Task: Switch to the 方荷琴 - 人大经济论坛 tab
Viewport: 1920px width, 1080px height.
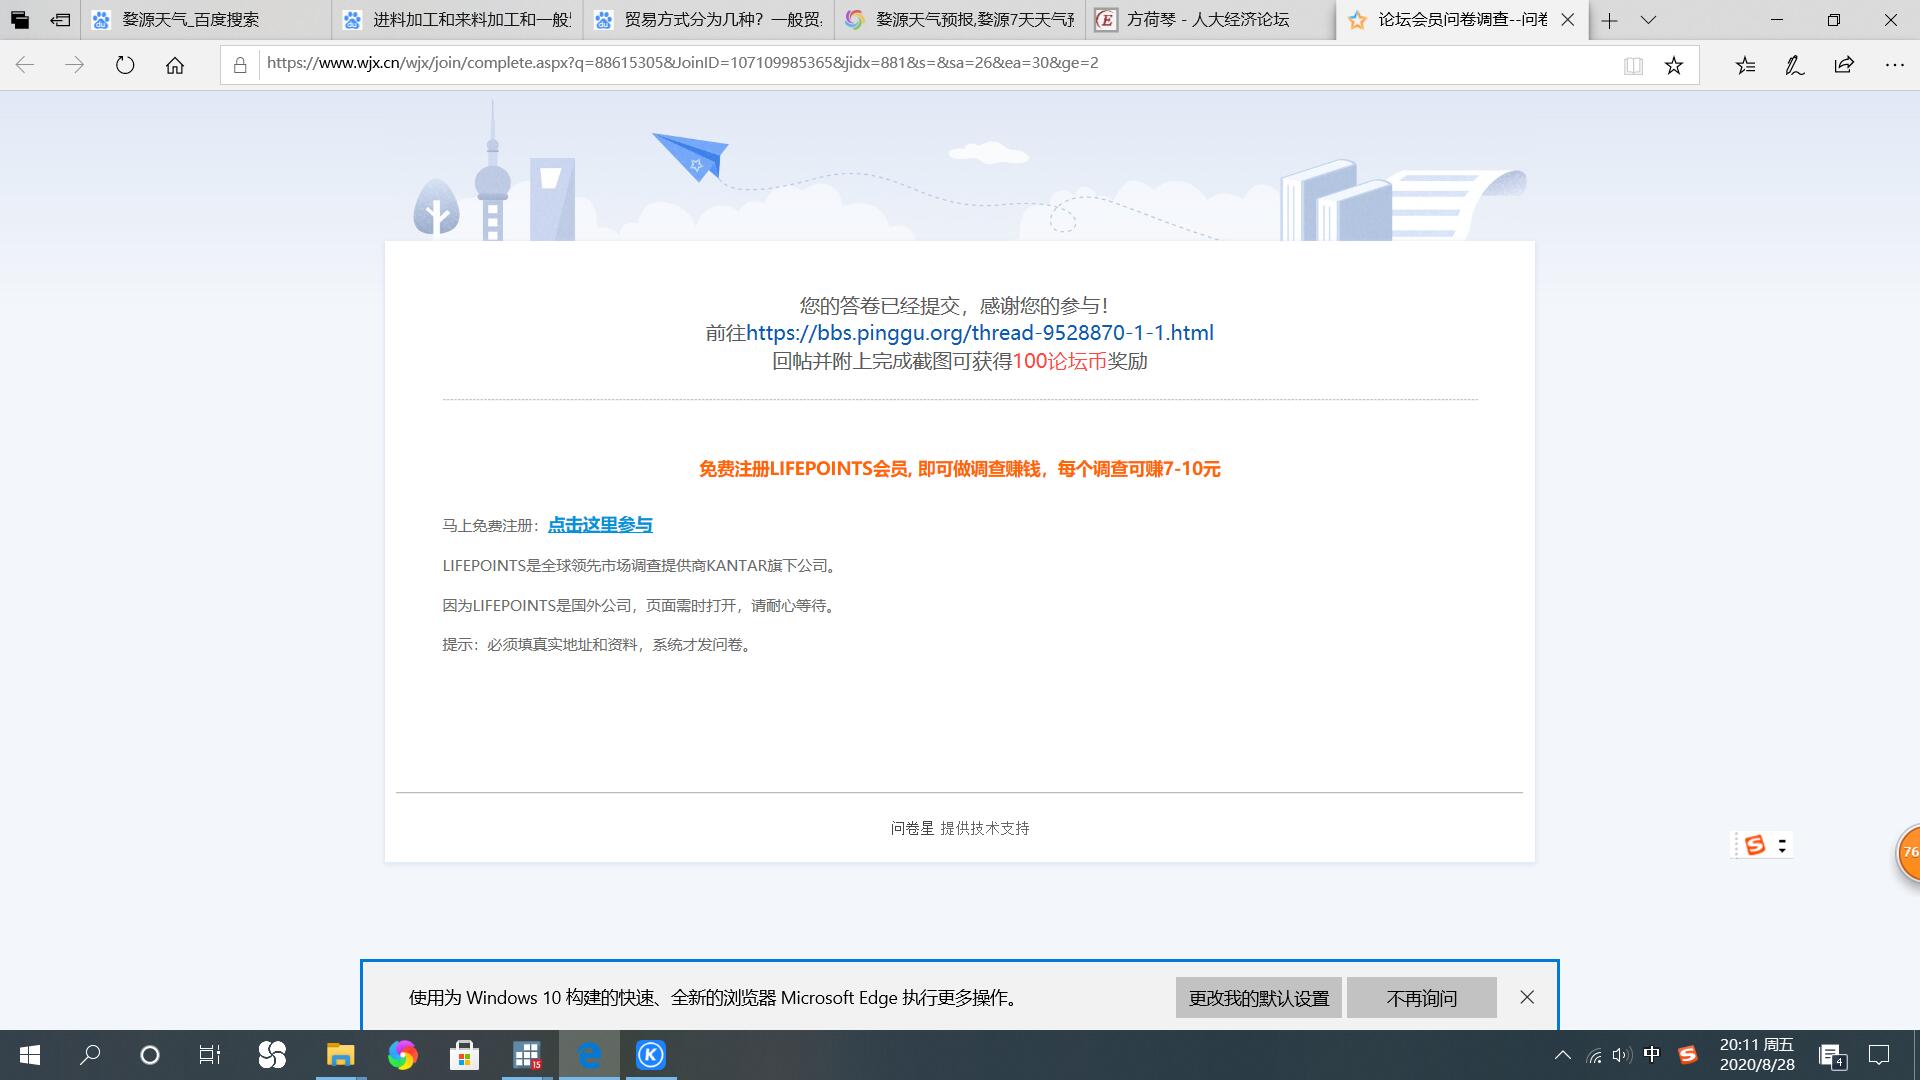Action: [1207, 20]
